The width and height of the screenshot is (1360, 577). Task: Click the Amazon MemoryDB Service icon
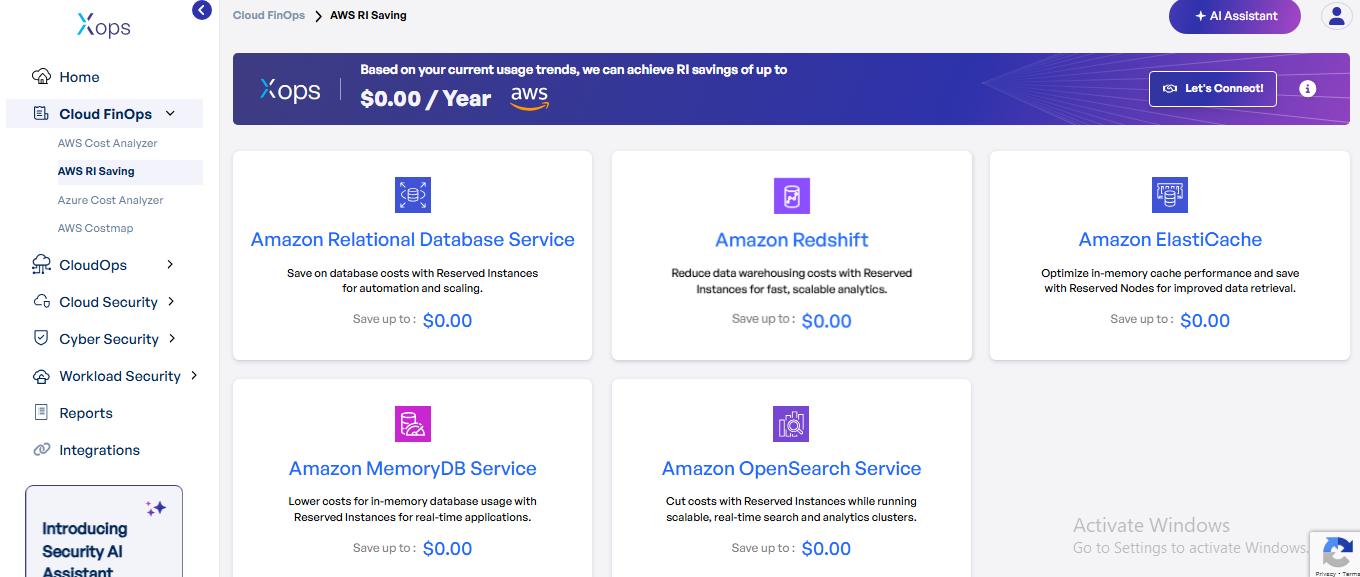[412, 424]
